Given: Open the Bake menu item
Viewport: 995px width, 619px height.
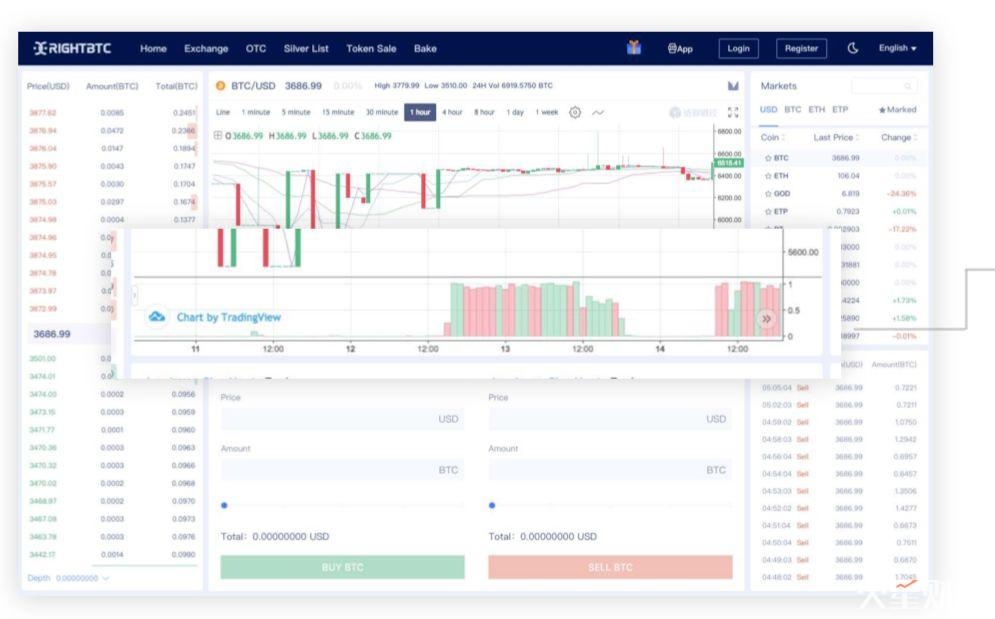Looking at the screenshot, I should (x=425, y=48).
